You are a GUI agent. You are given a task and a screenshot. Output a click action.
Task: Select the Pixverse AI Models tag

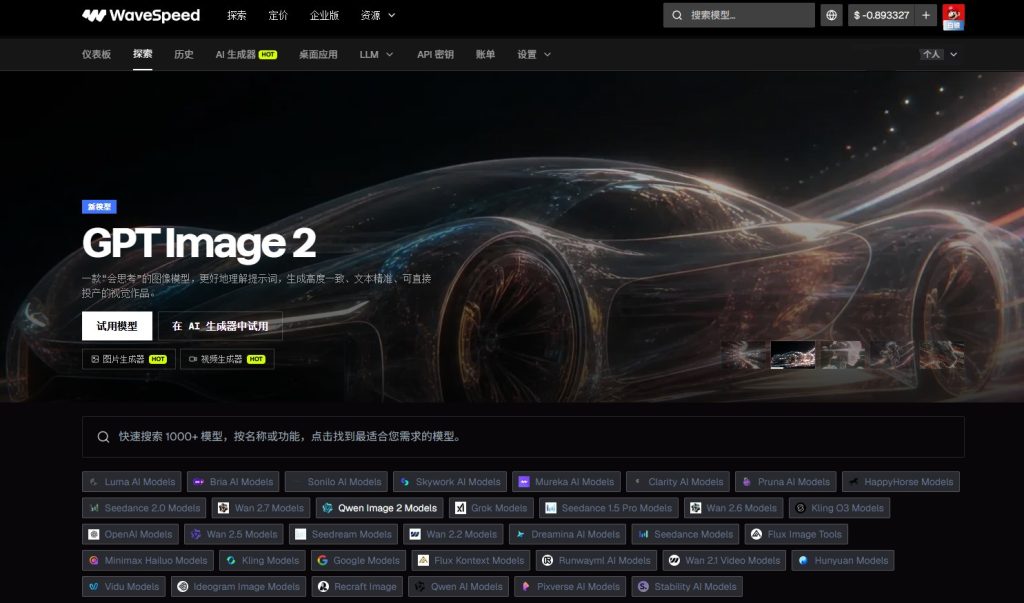[x=570, y=586]
